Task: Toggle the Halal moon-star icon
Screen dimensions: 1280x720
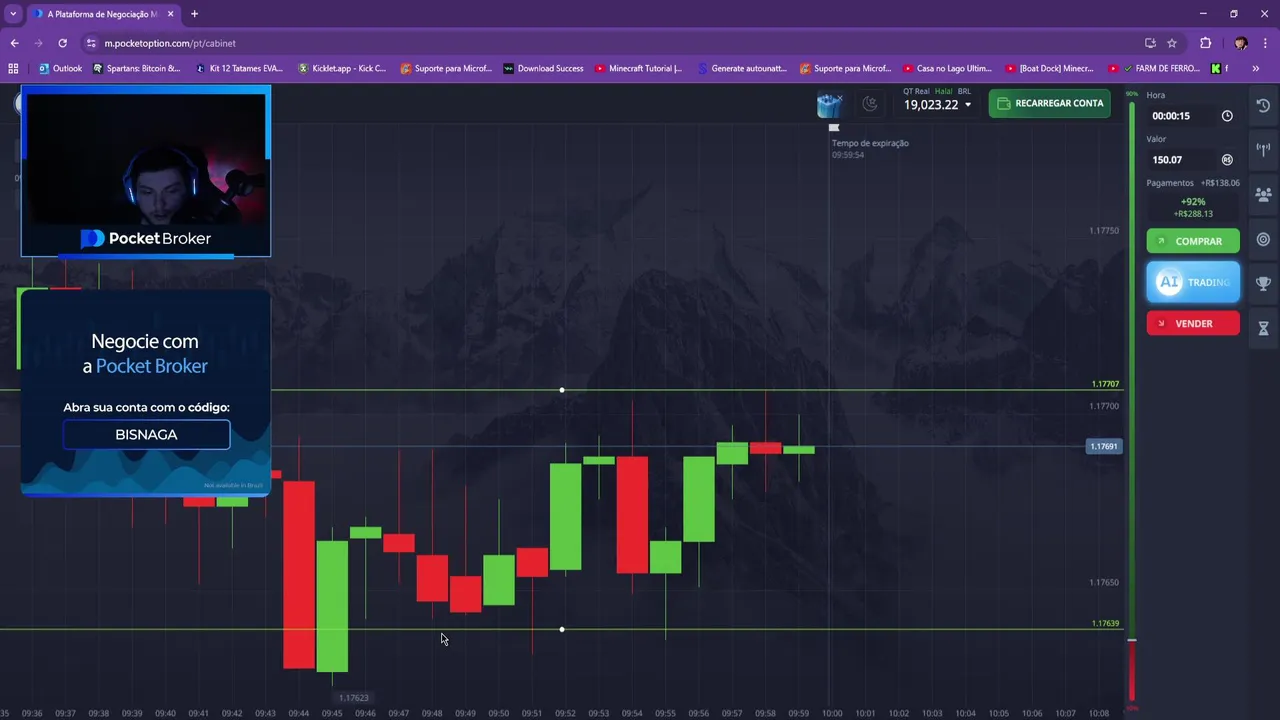Action: pos(870,103)
